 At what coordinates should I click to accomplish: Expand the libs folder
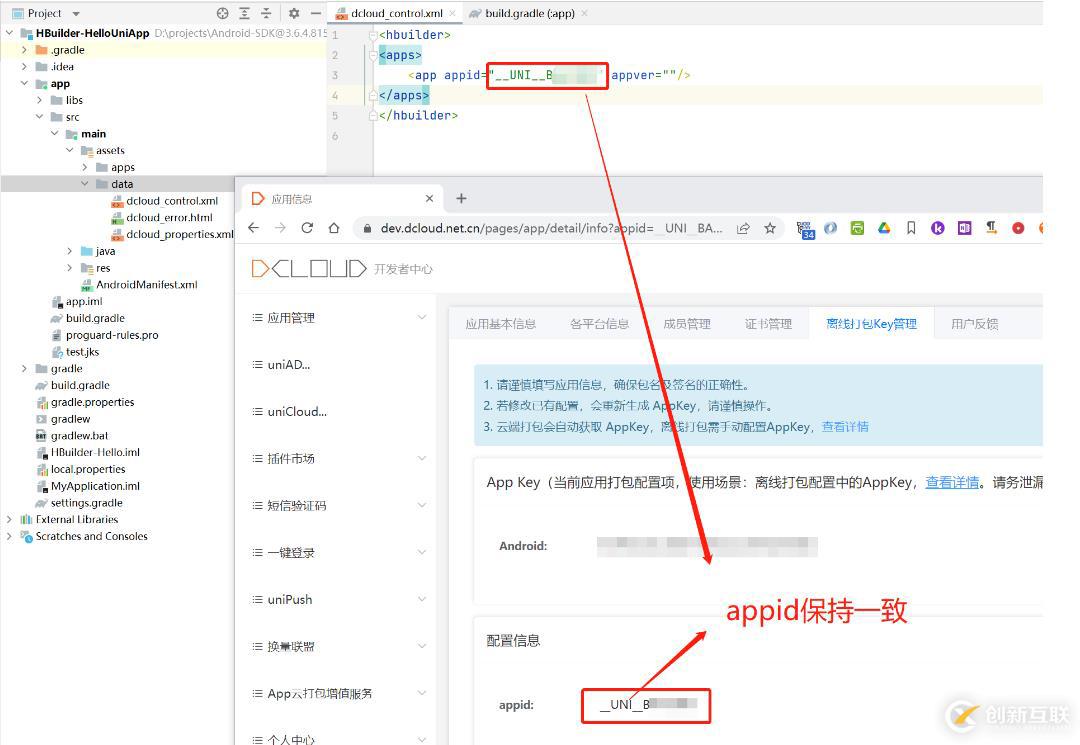[x=39, y=100]
